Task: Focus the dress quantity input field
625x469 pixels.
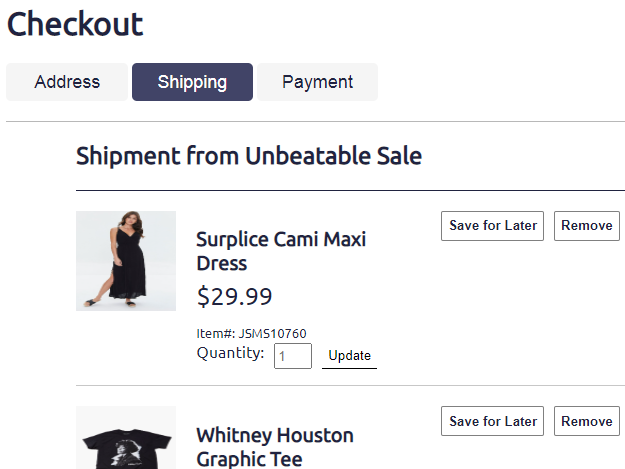Action: [x=292, y=356]
